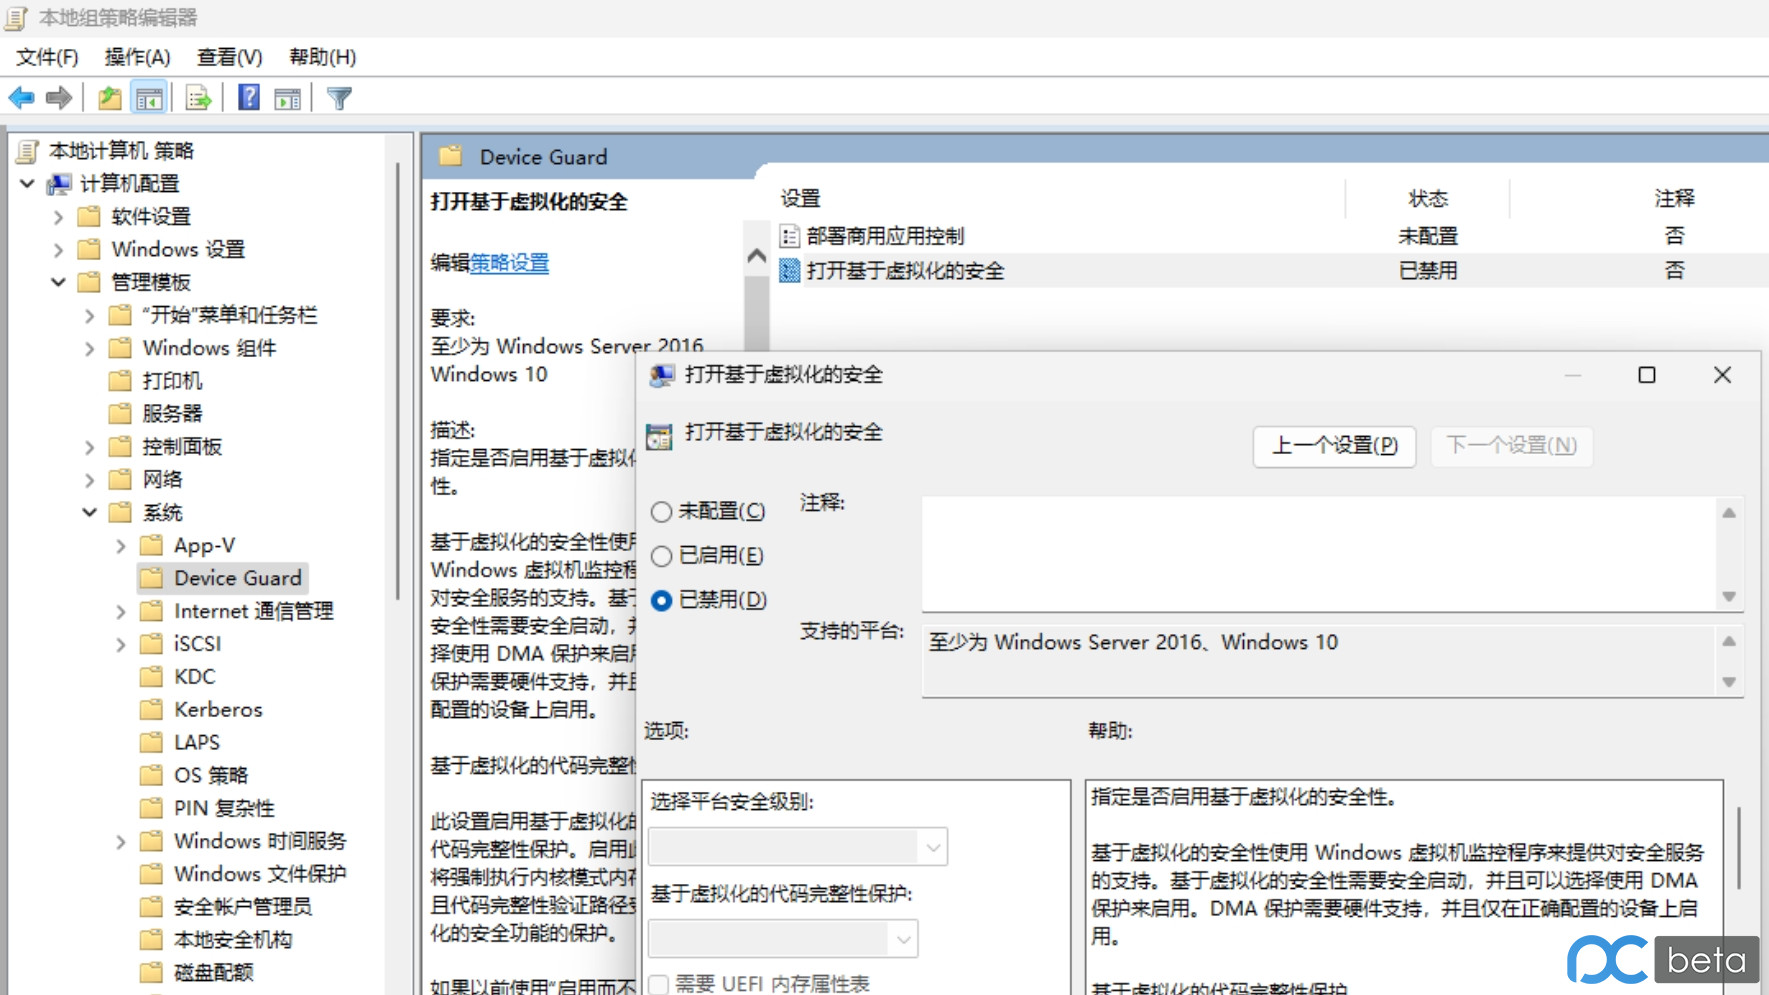
Task: Click the policy icon beside 部署商用应用控制
Action: click(x=789, y=236)
